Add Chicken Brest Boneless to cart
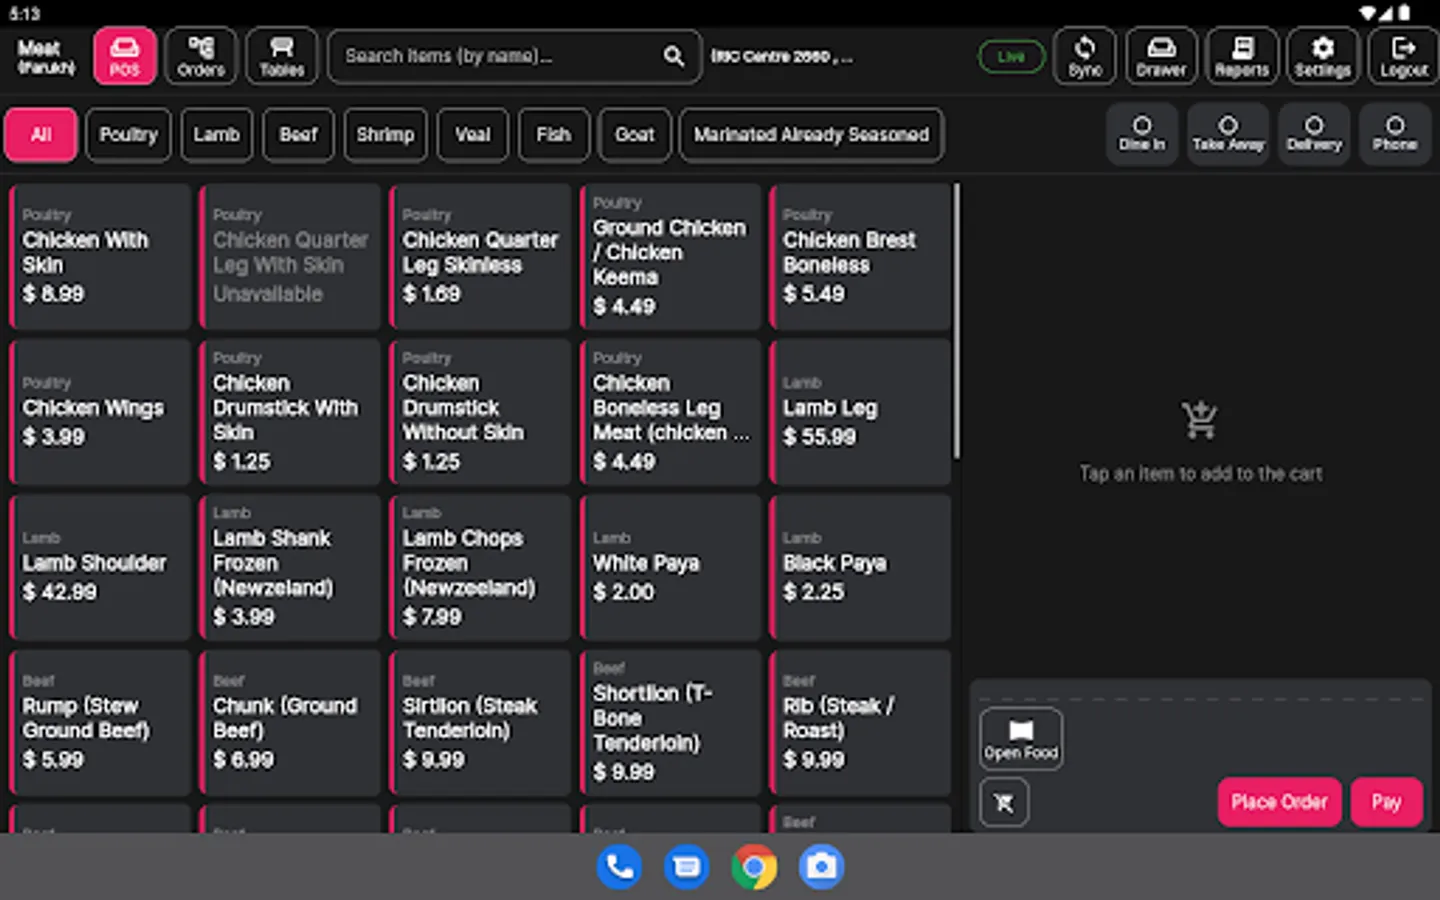1440x900 pixels. tap(860, 256)
